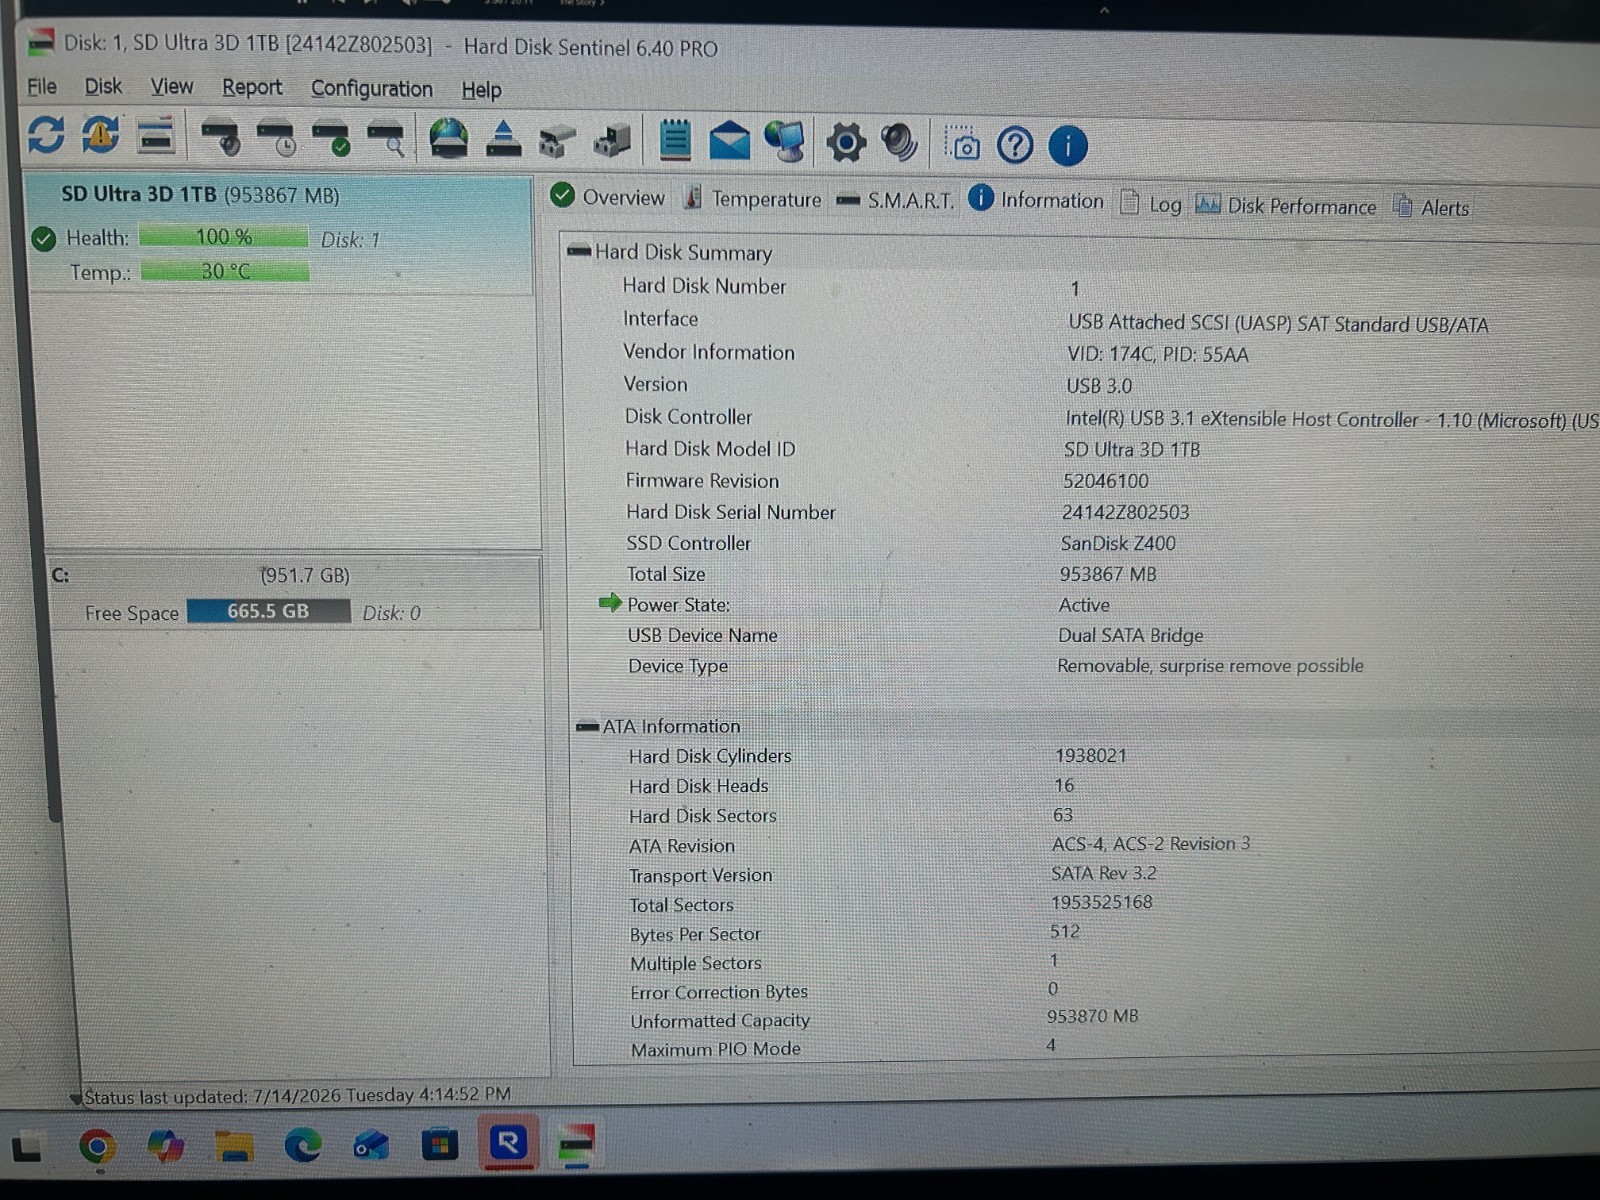The width and height of the screenshot is (1600, 1200).
Task: Click the Total Sectors value 1953525168
Action: [x=1102, y=902]
